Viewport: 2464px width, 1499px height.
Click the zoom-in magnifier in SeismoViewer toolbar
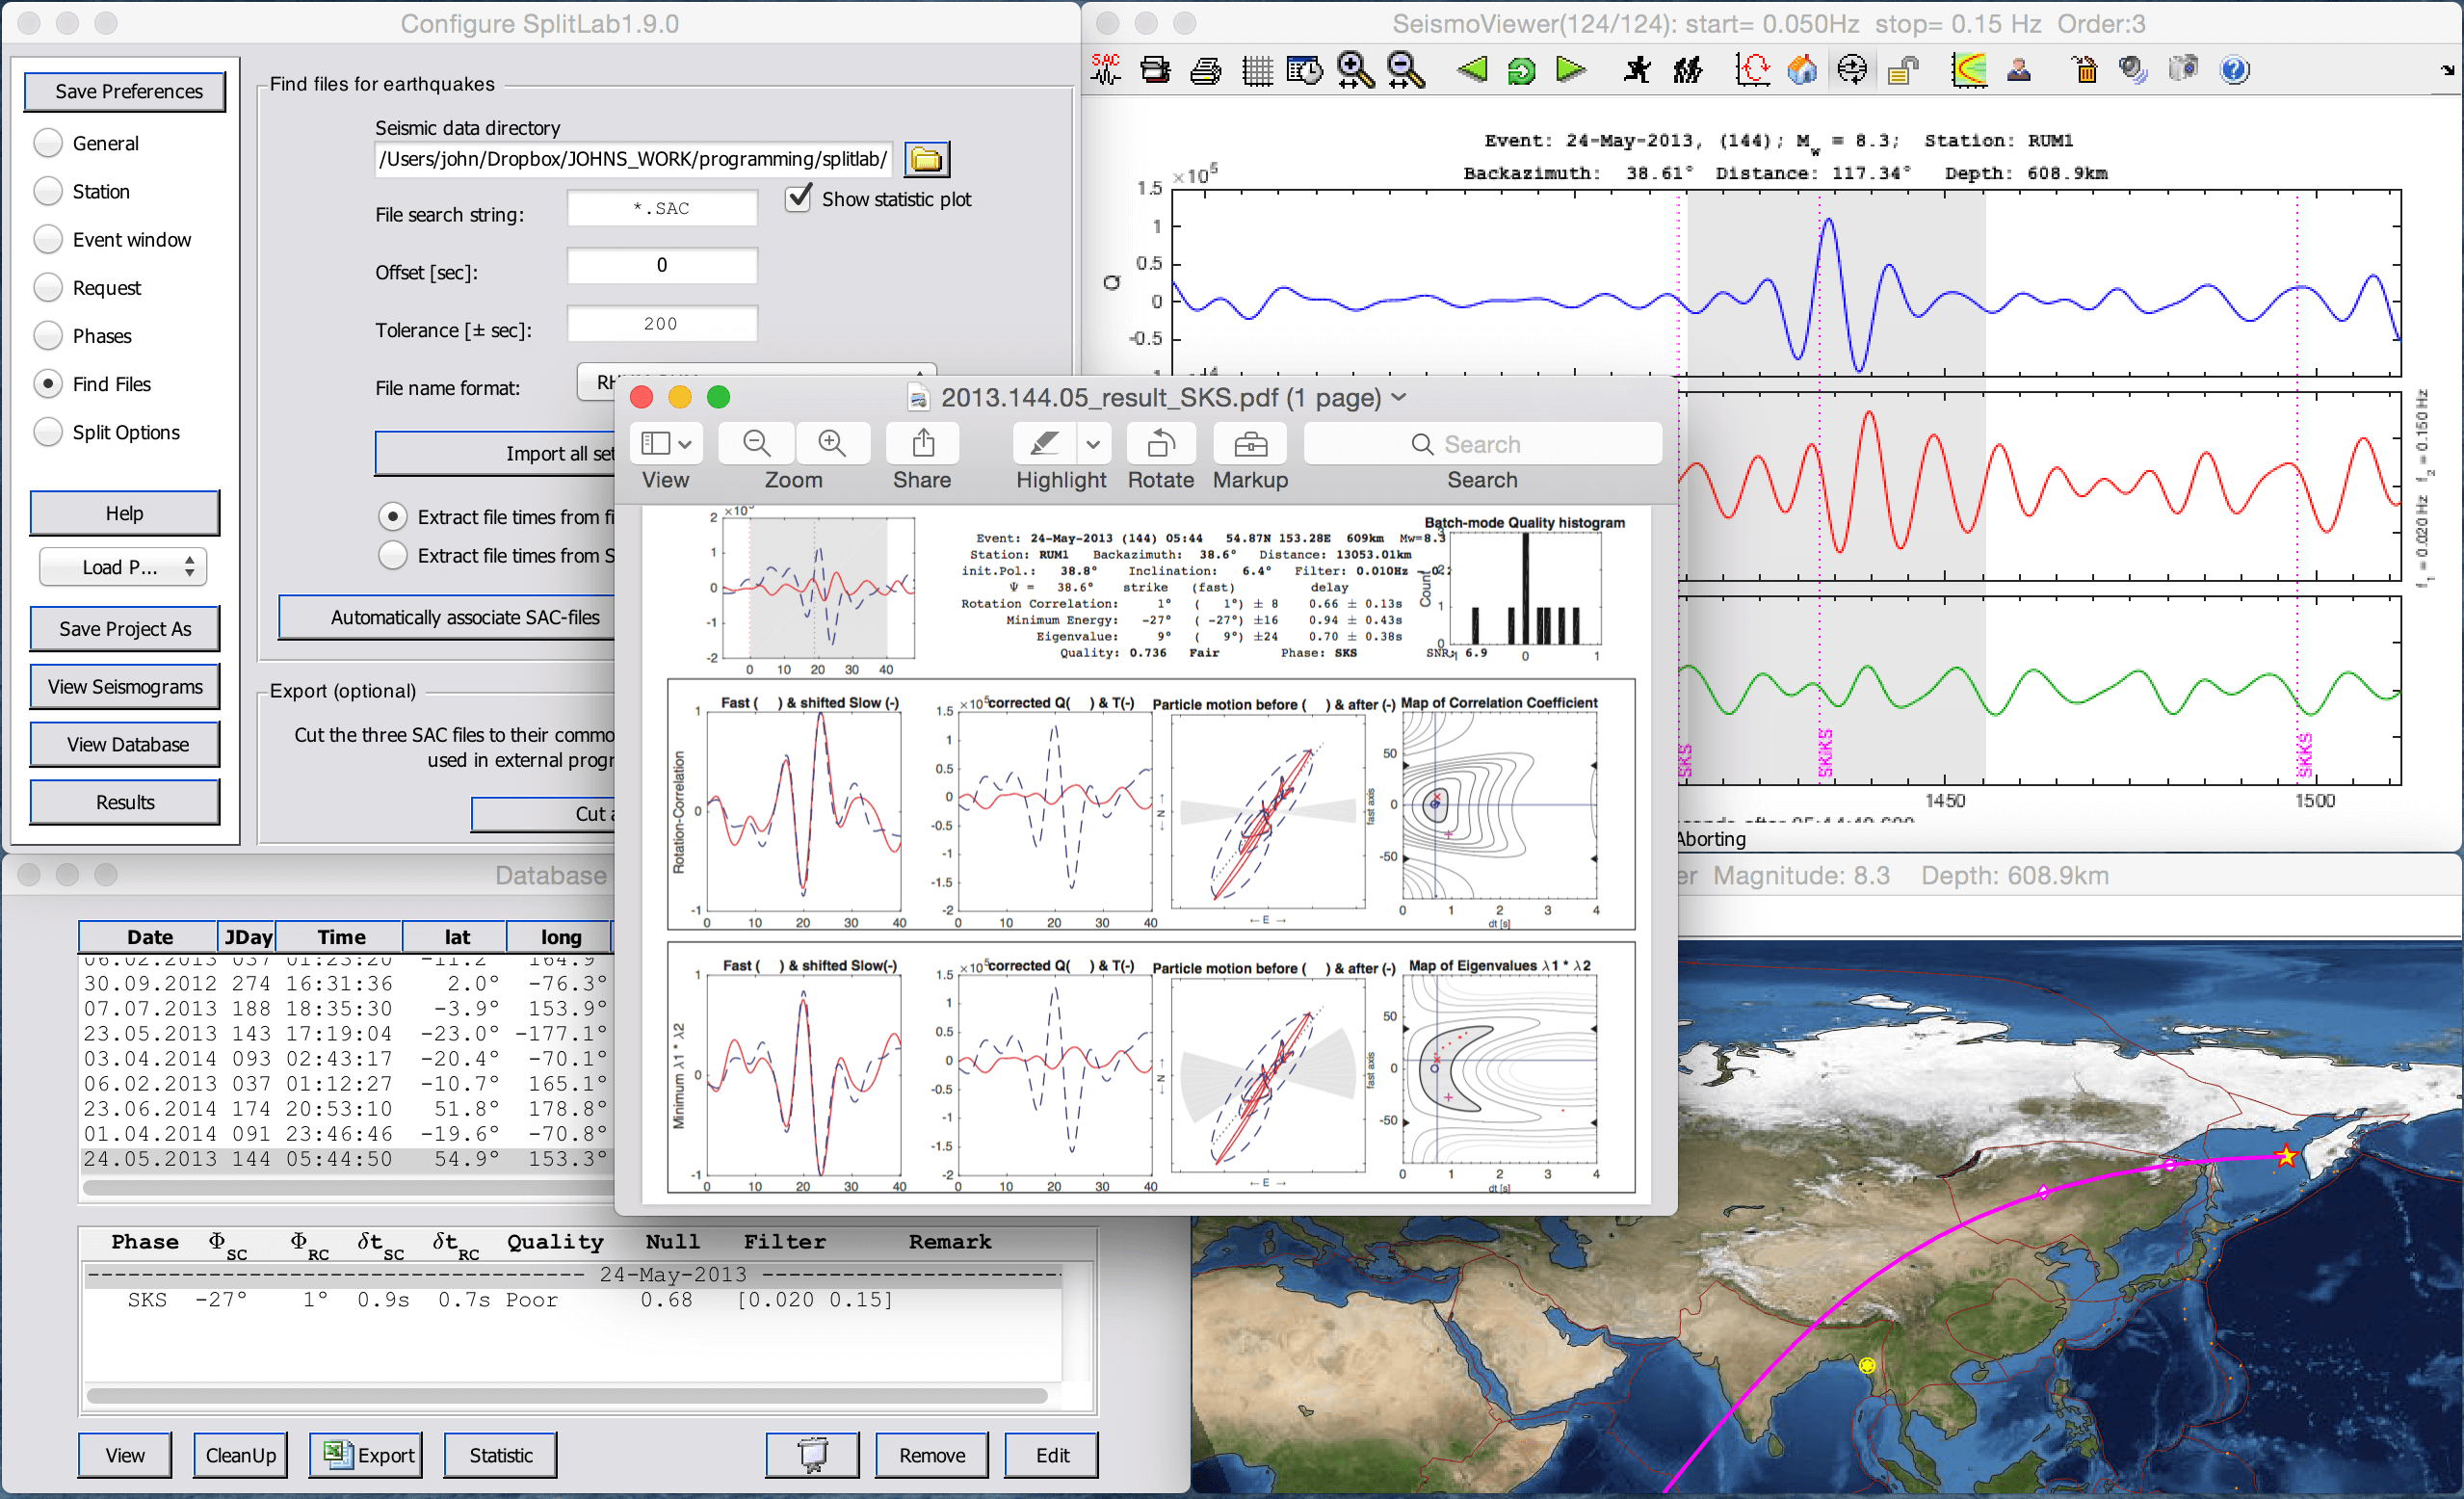(1355, 70)
